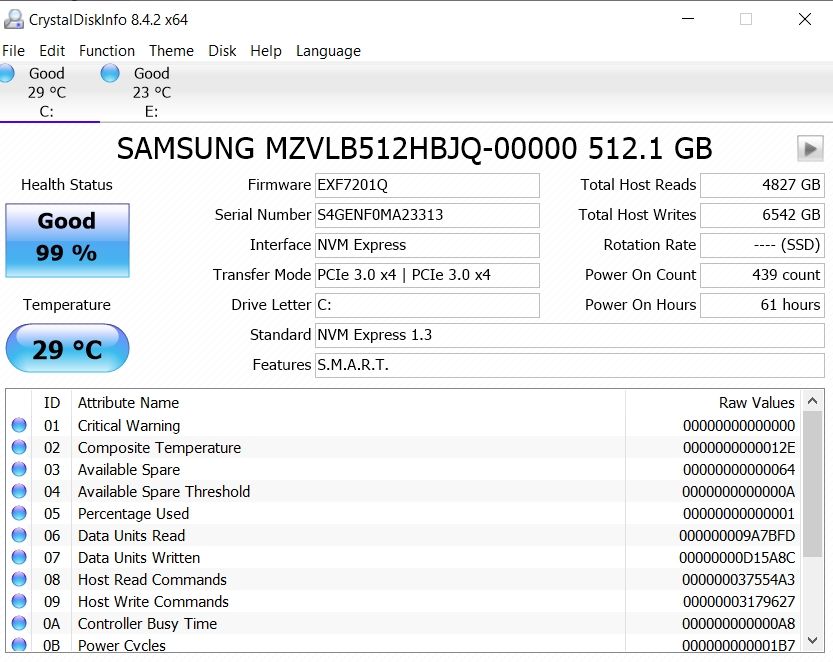Click the status dot for Host Write Commands
833x662 pixels.
coord(19,601)
